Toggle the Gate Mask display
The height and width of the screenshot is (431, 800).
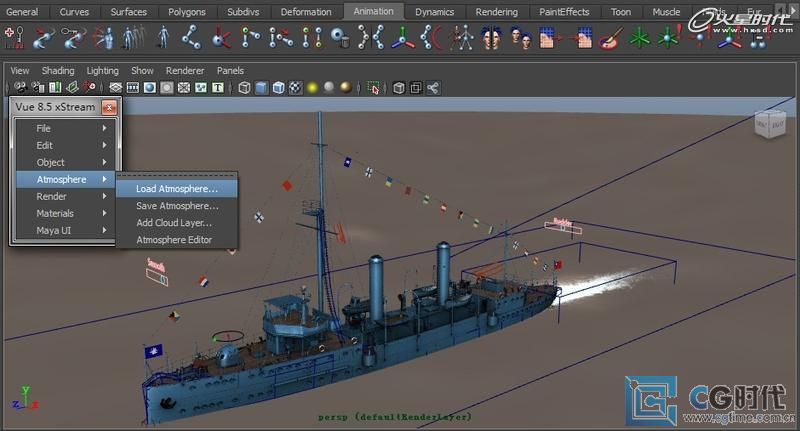167,88
